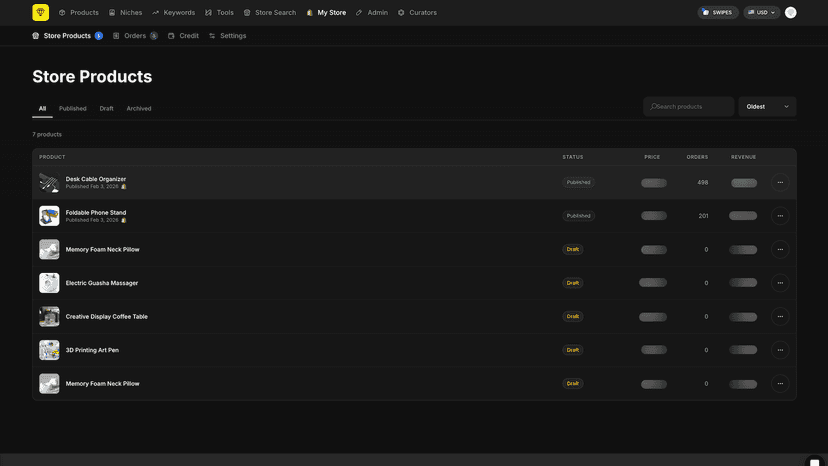
Task: Open Tools menu
Action: click(x=219, y=13)
